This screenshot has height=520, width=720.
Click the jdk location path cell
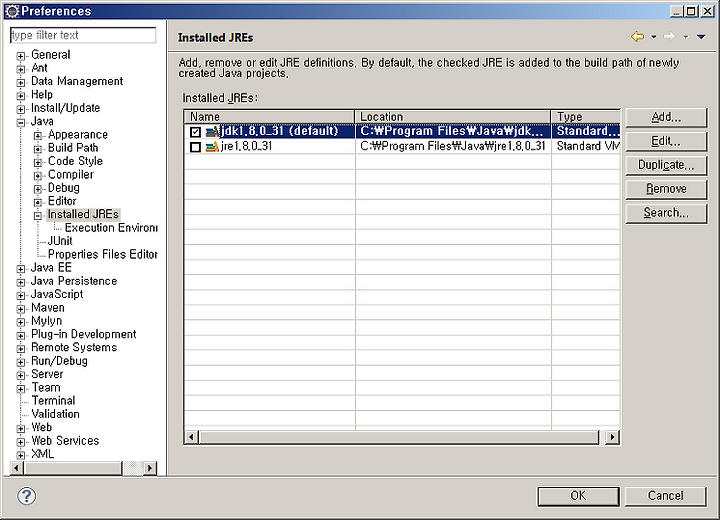click(x=453, y=131)
